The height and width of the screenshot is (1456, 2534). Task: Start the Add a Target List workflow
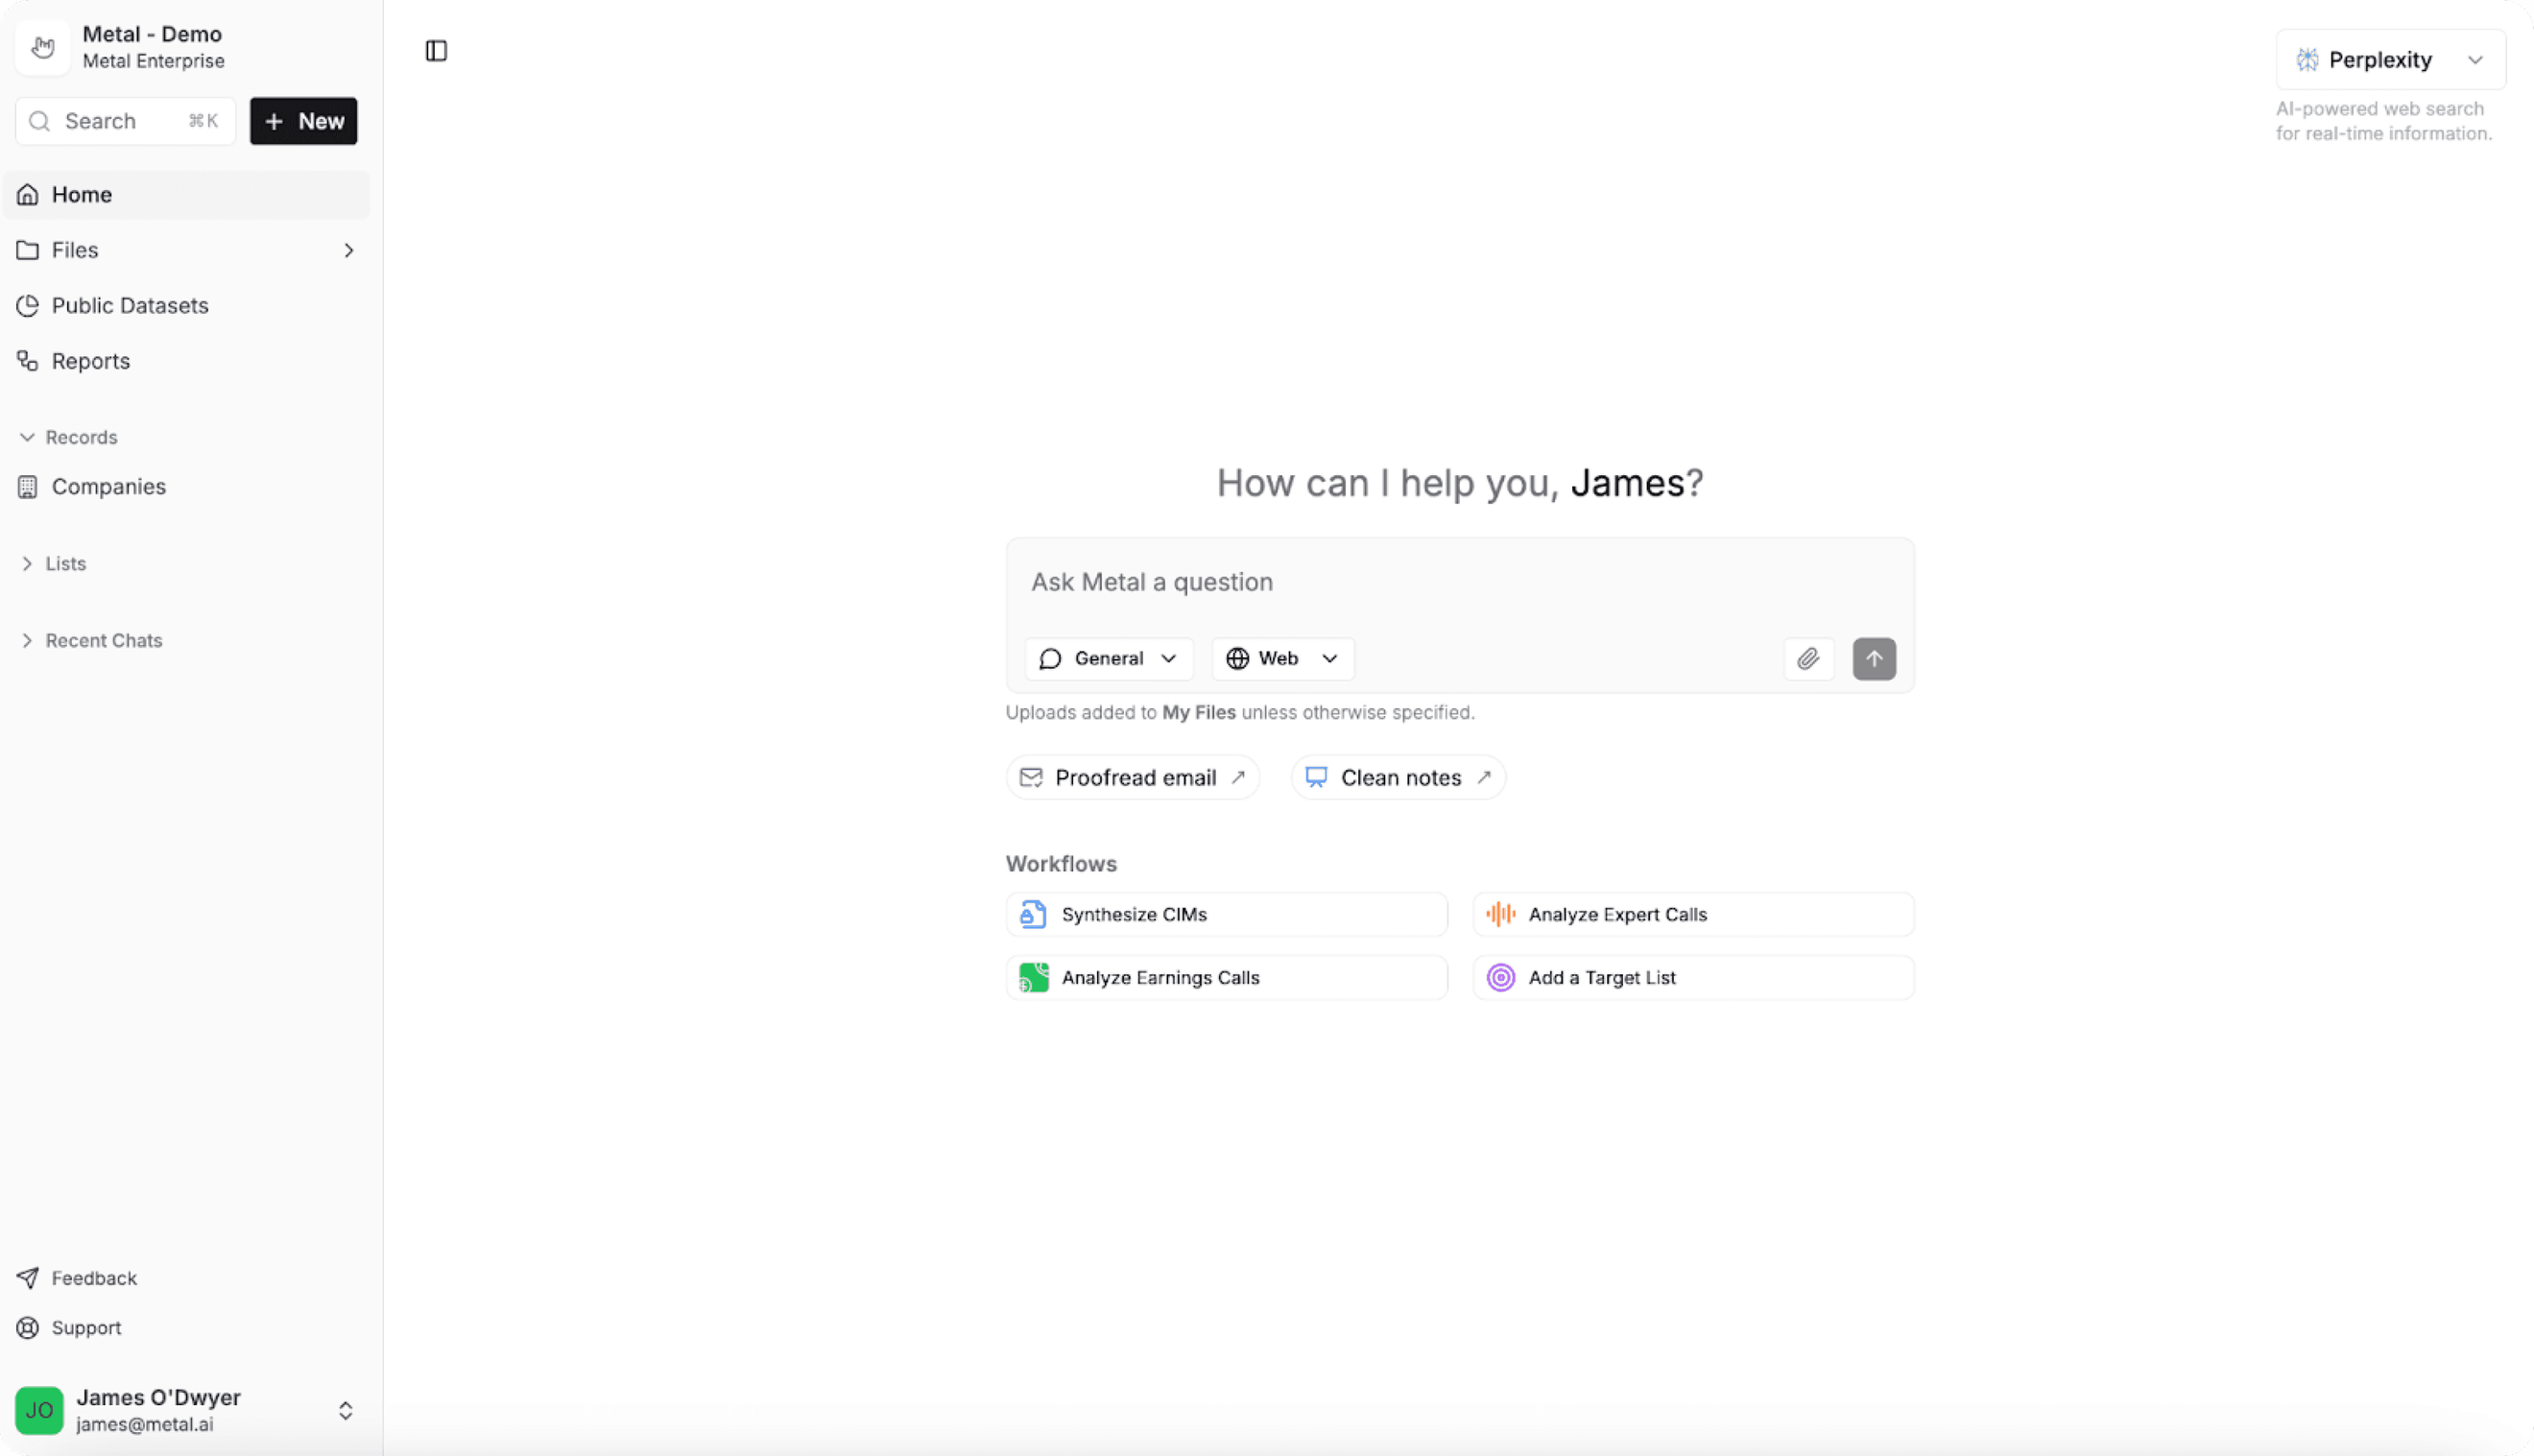pyautogui.click(x=1693, y=978)
